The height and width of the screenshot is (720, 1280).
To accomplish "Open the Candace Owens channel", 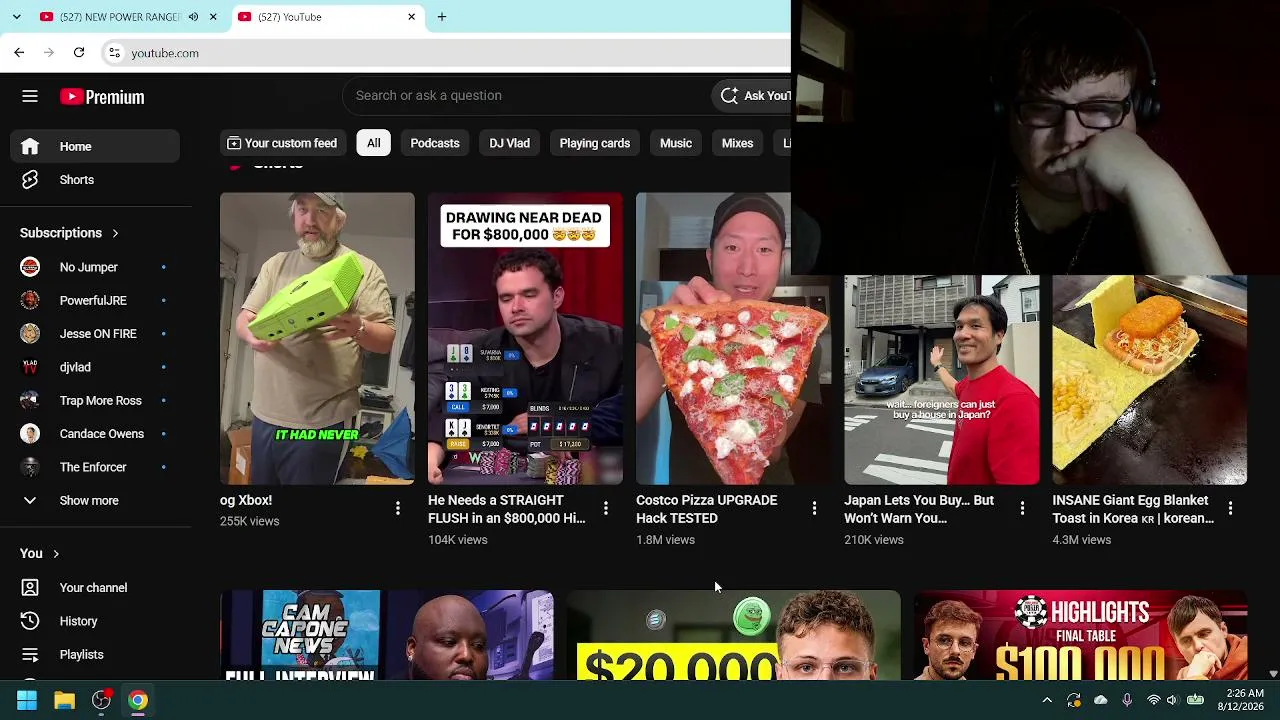I will [x=96, y=434].
